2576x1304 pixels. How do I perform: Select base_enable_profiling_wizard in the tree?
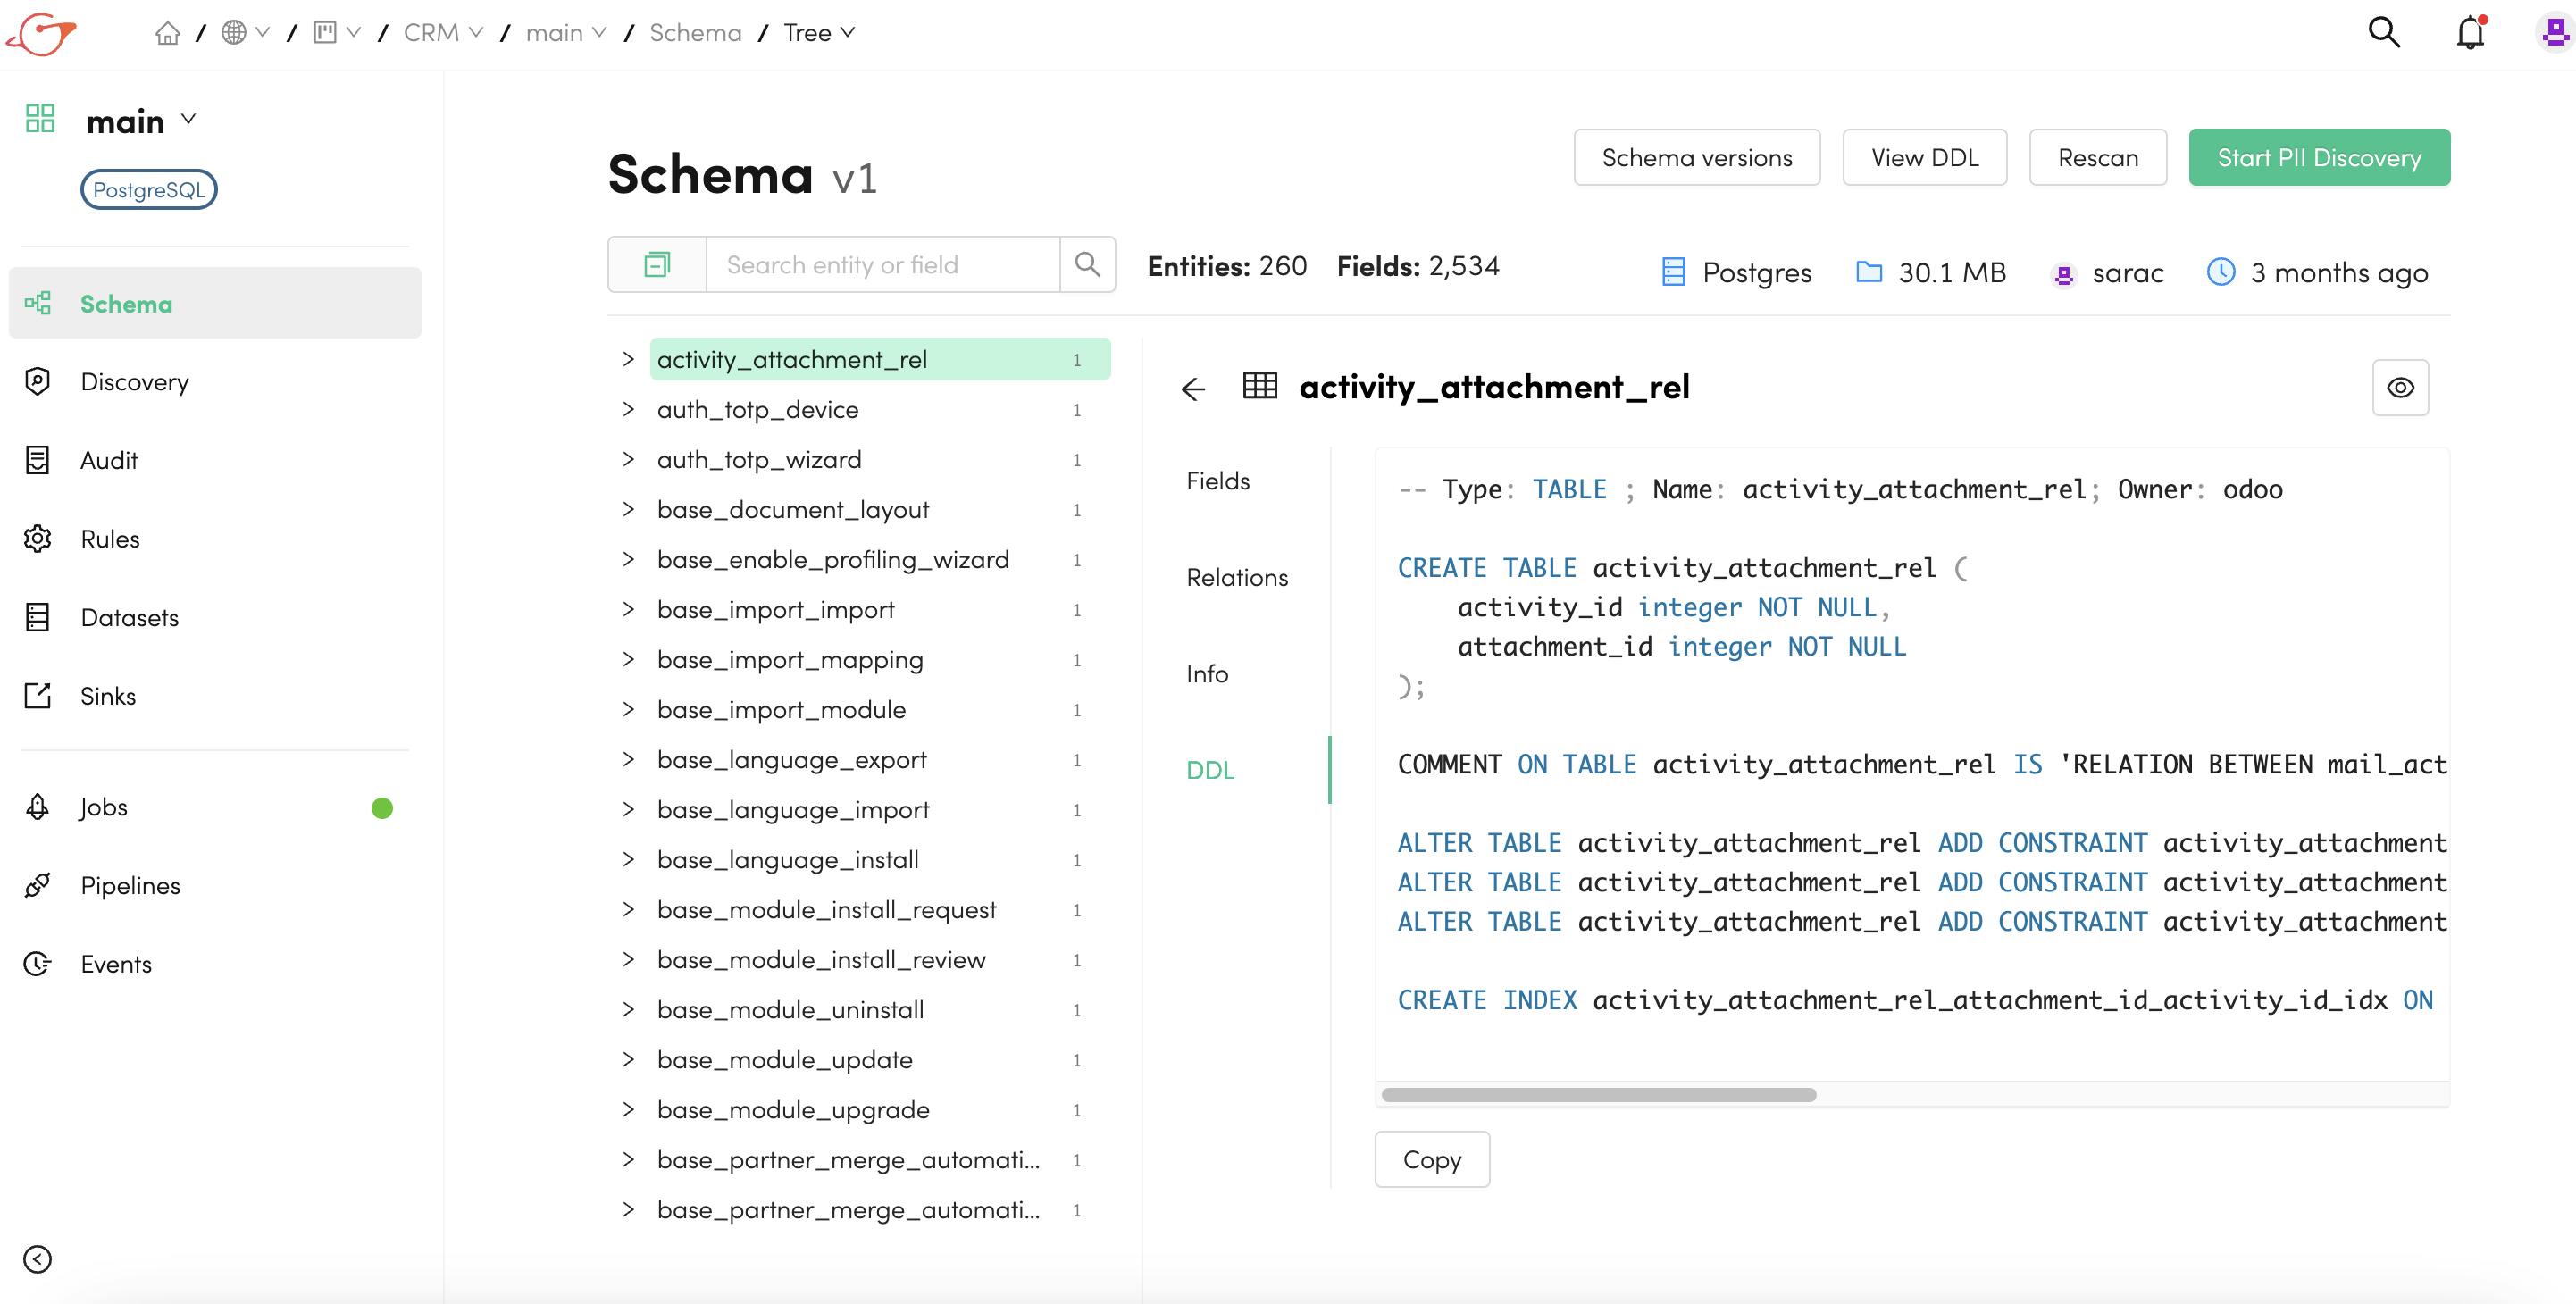click(x=833, y=559)
